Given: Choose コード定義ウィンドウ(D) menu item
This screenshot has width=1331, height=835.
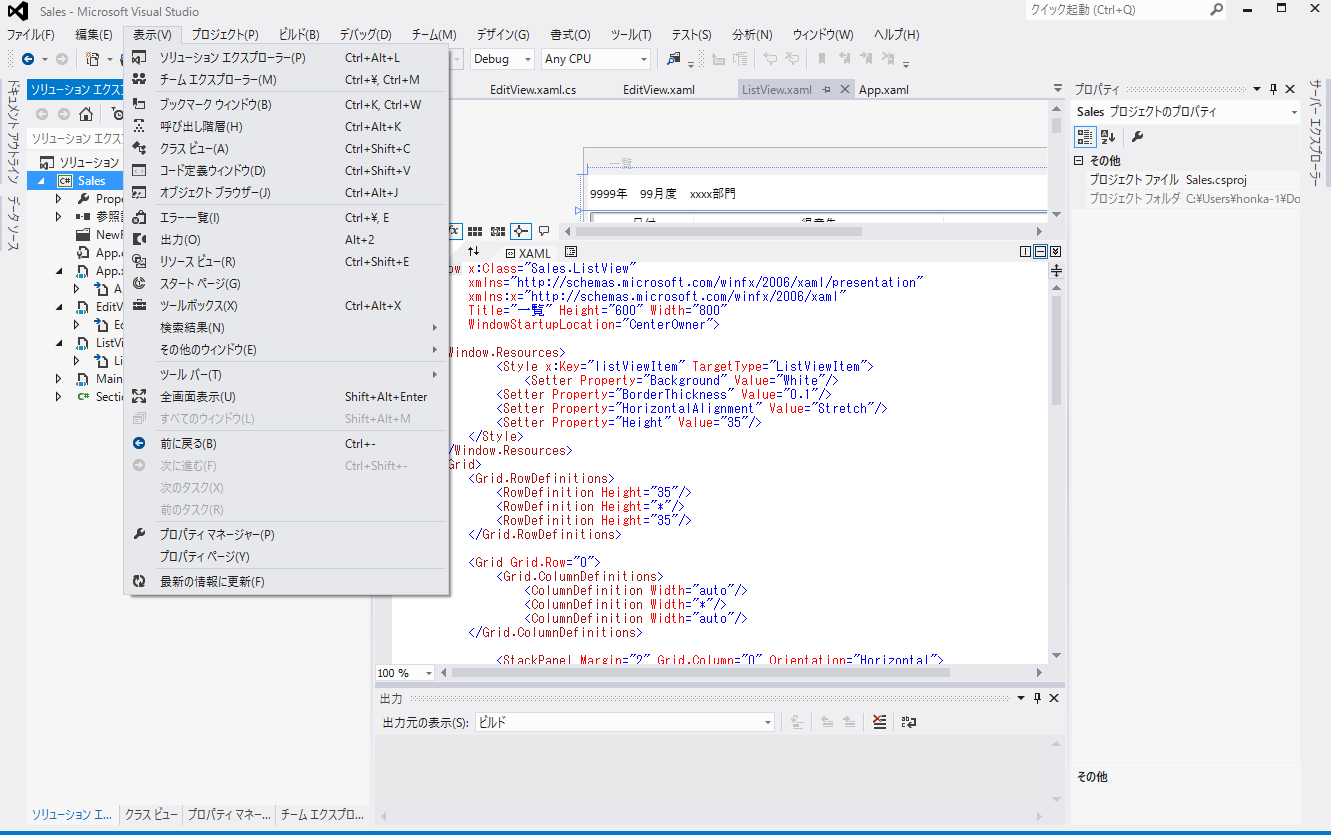Looking at the screenshot, I should [x=286, y=171].
